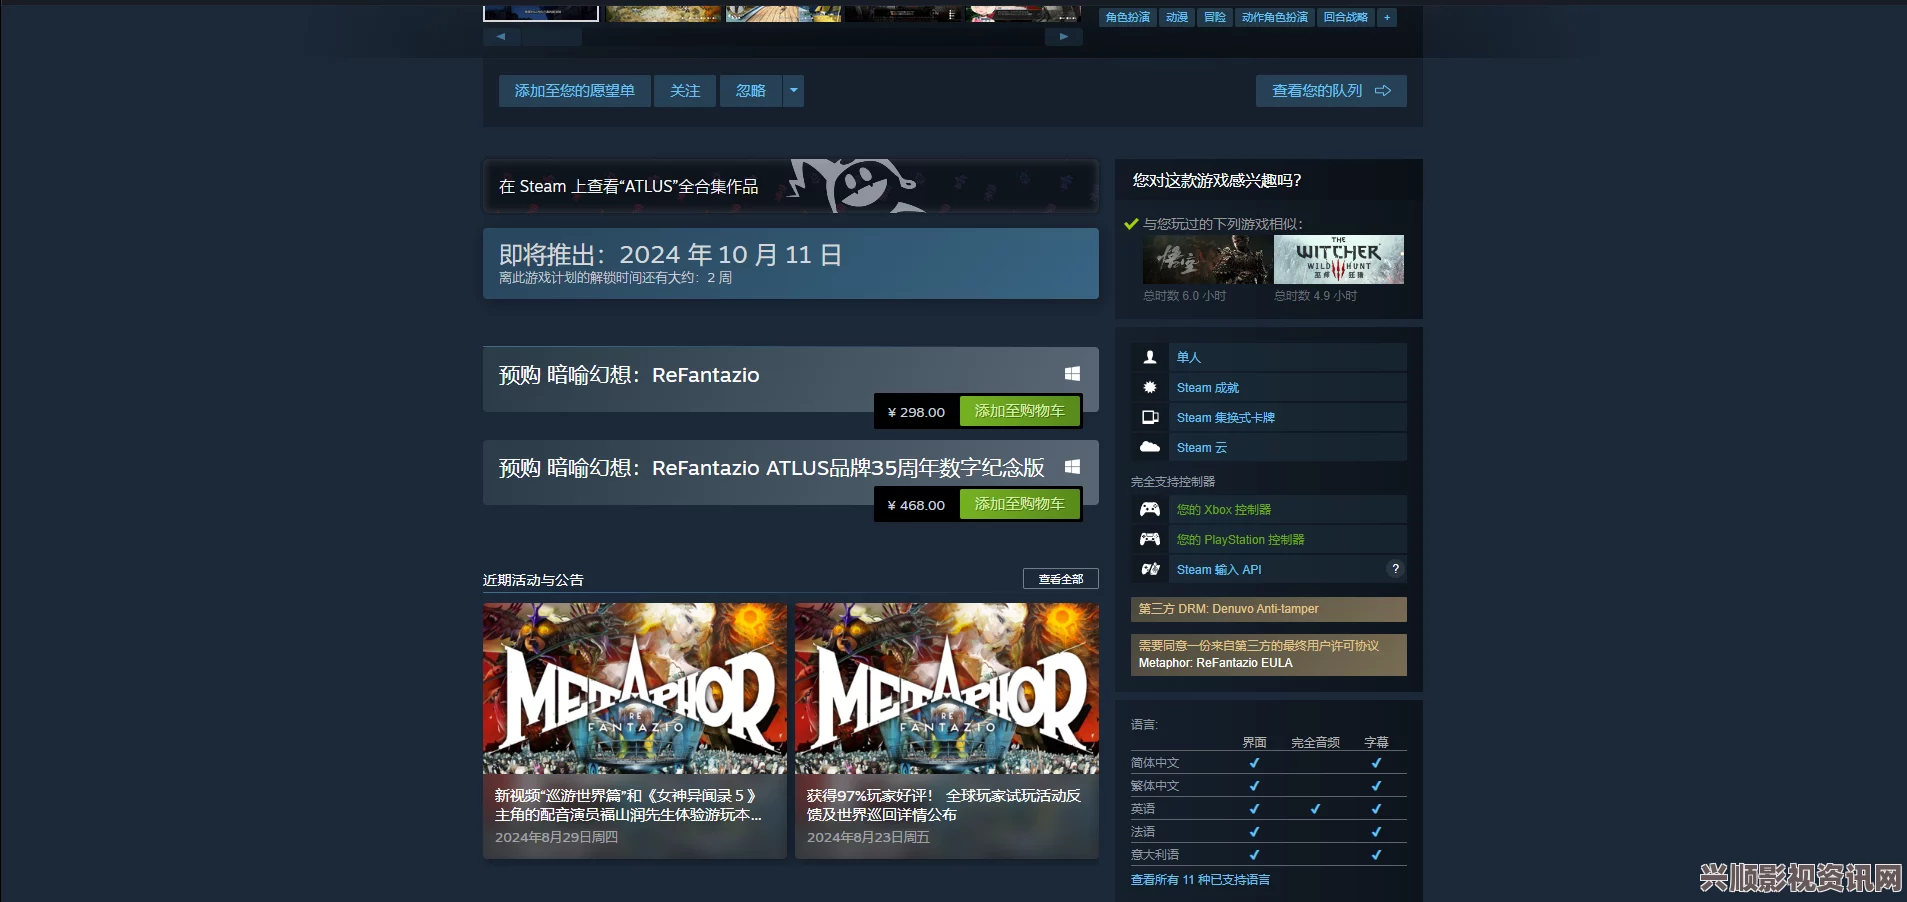The height and width of the screenshot is (902, 1907).
Task: Click the Denuvo Anti-tamper DRM notice
Action: pos(1268,609)
